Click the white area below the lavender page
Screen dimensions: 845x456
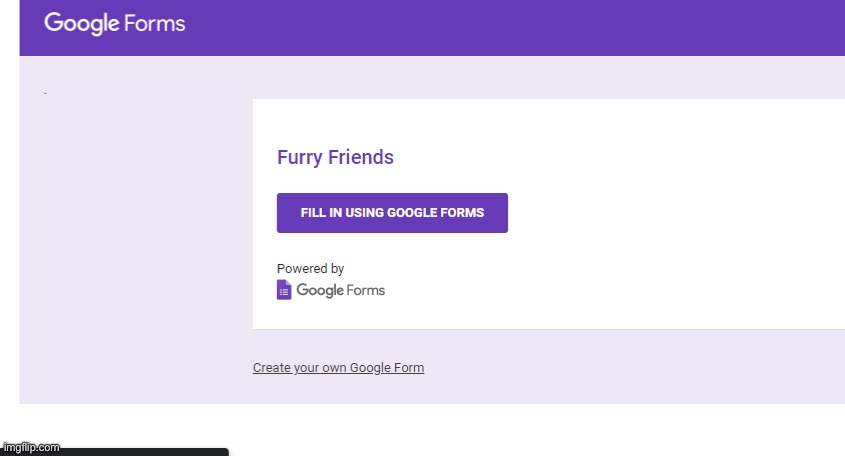[x=485, y=429]
